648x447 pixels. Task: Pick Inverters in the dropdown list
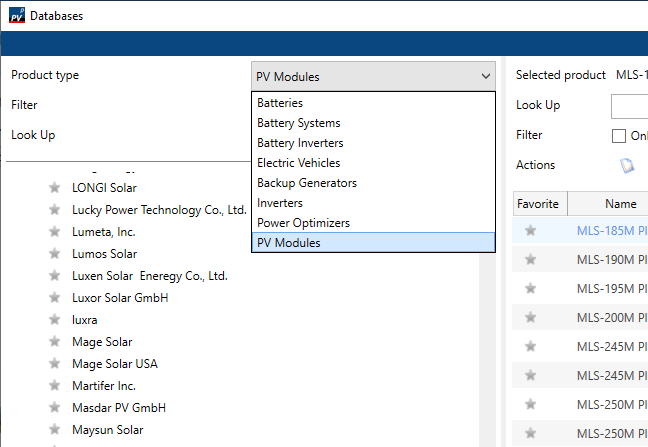[x=280, y=203]
